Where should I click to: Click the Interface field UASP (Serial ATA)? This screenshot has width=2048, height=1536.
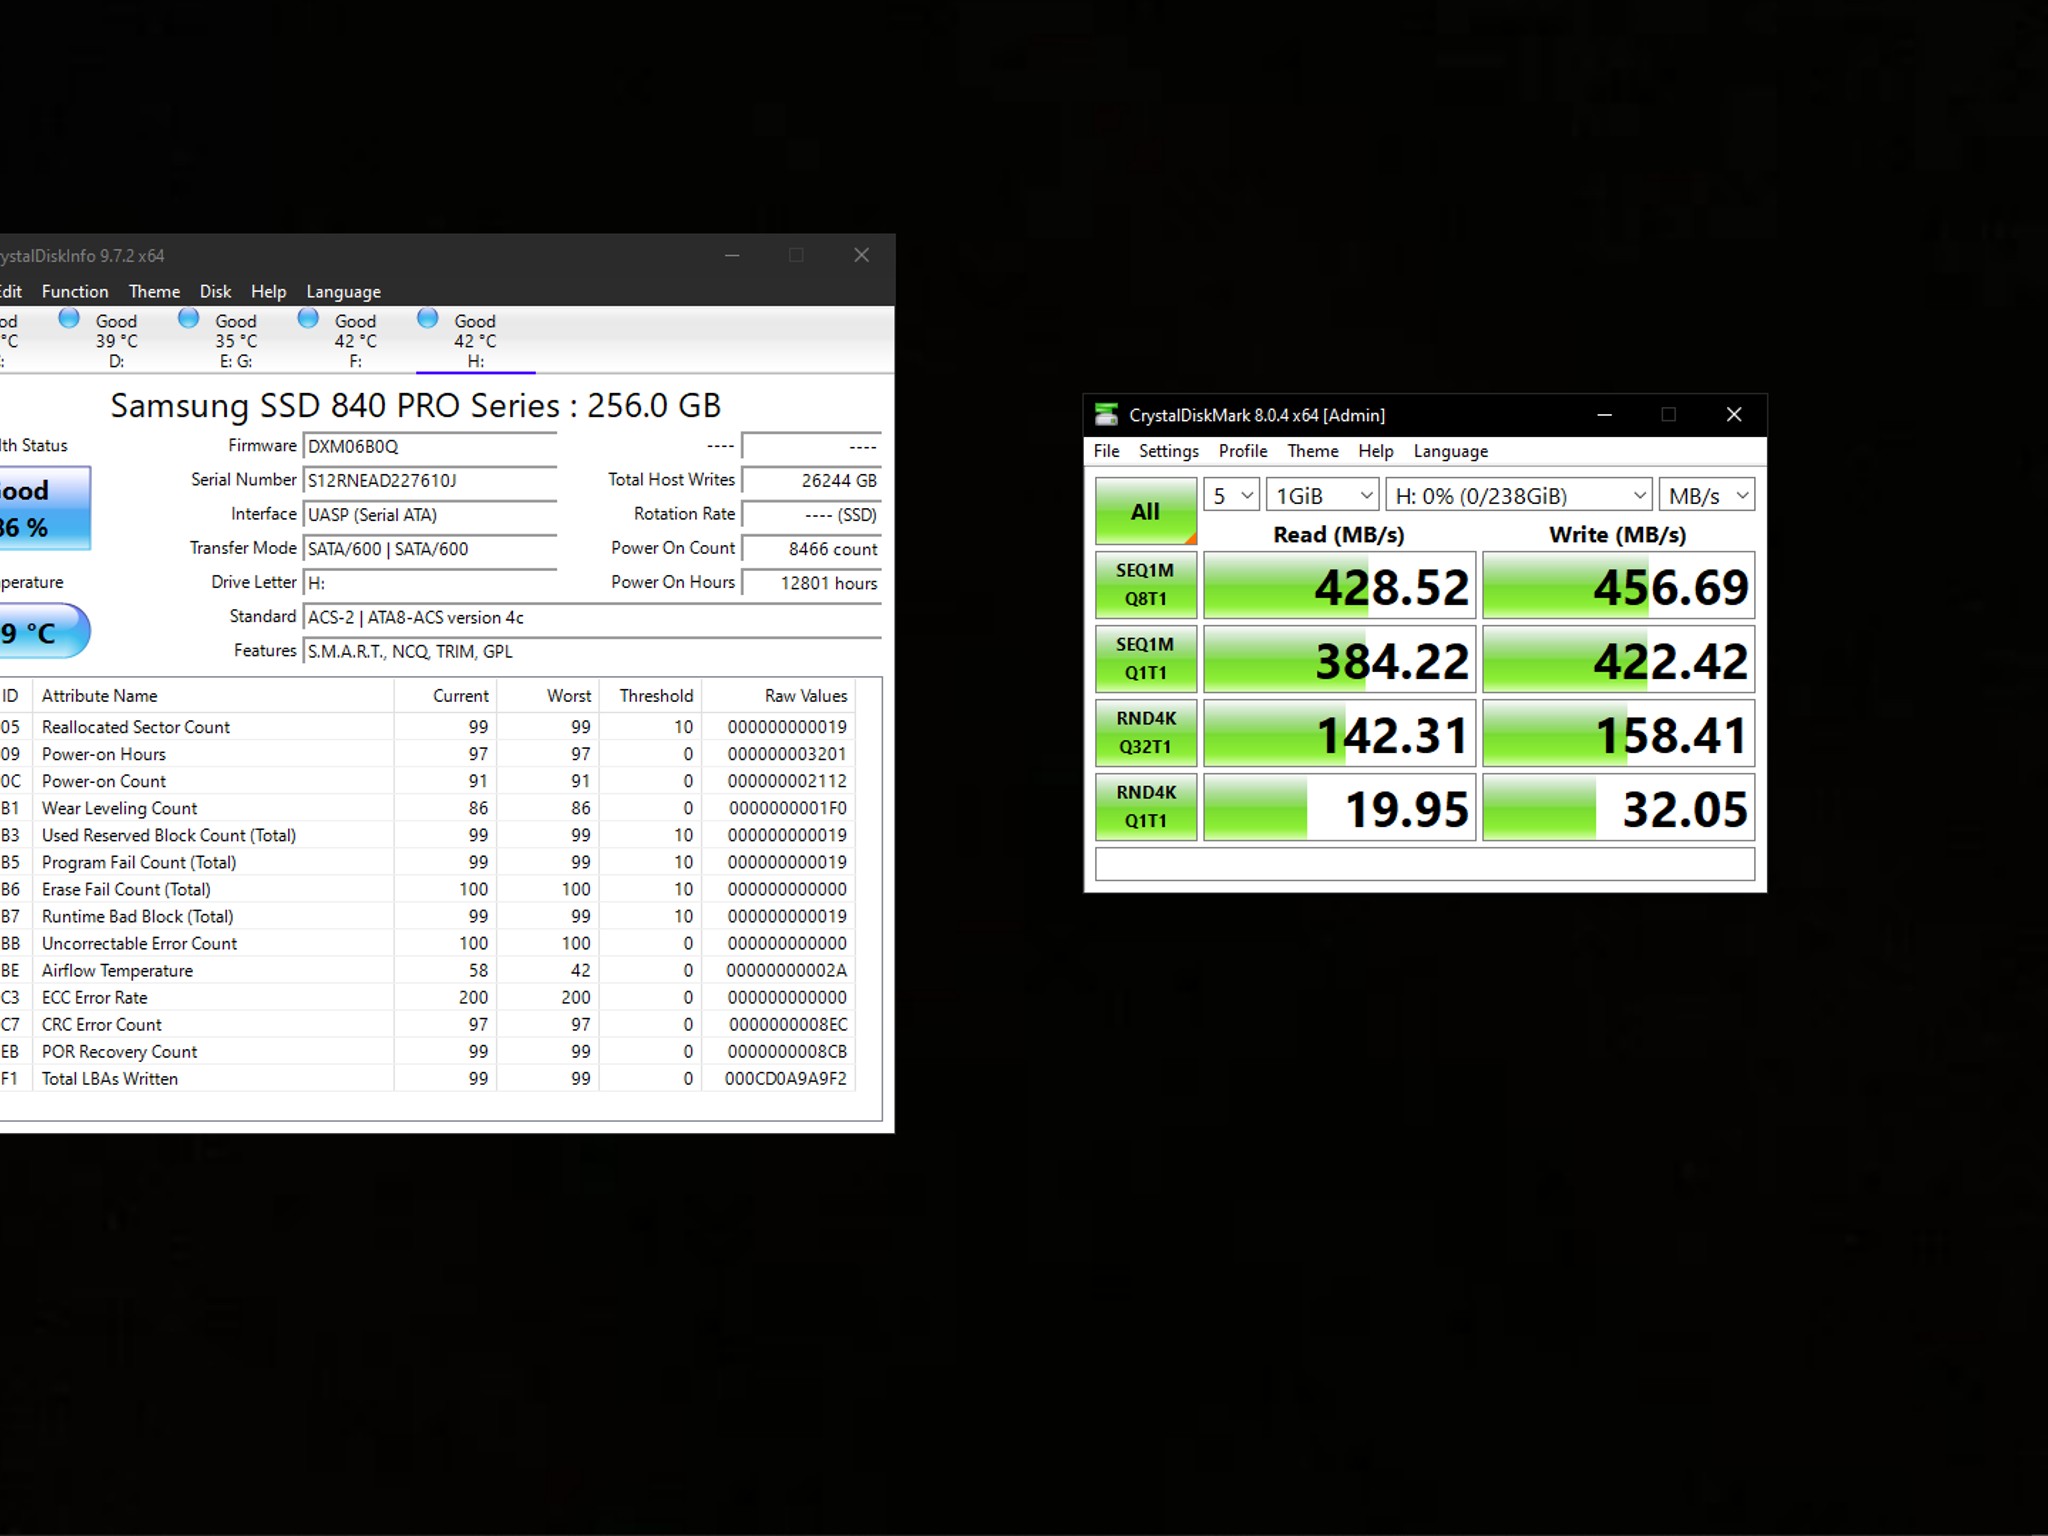tap(430, 515)
